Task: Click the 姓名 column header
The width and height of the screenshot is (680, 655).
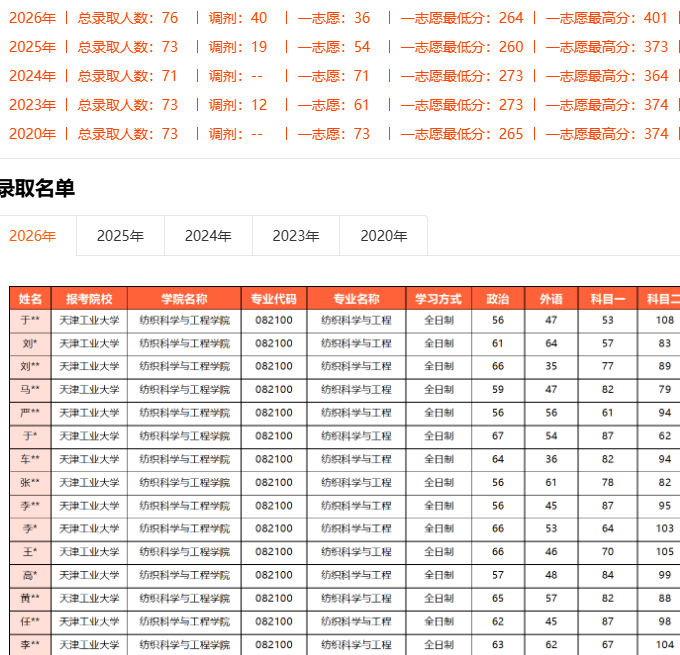Action: tap(30, 299)
